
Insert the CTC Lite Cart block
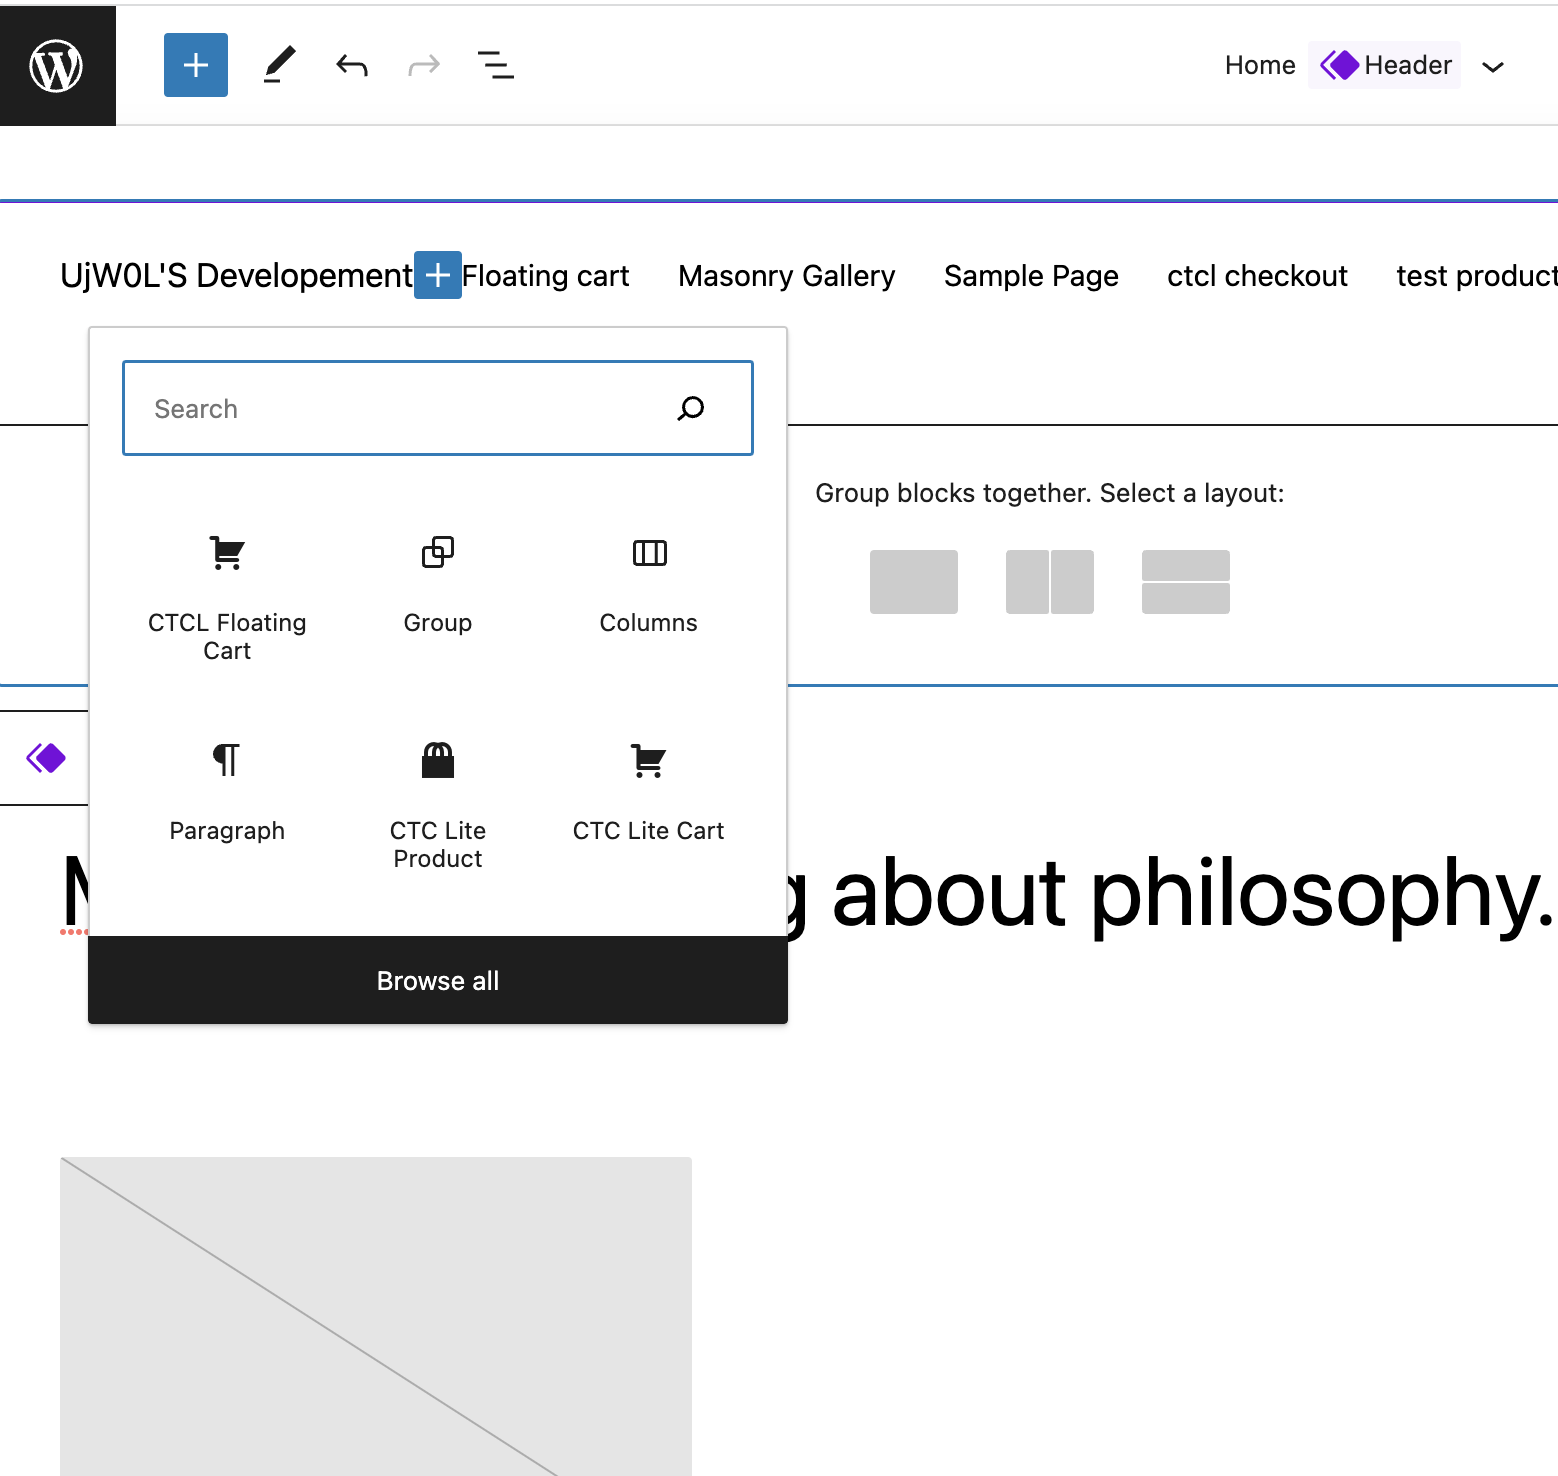pos(649,794)
